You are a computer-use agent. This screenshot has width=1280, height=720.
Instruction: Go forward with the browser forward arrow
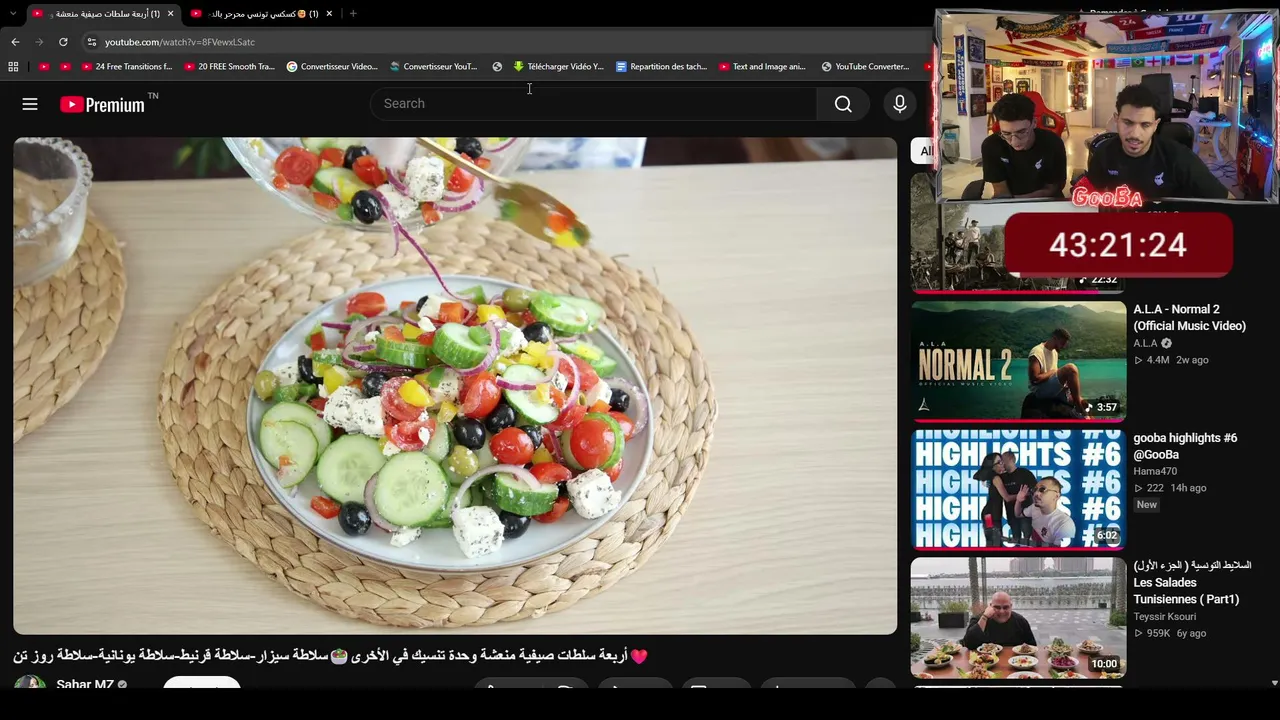pyautogui.click(x=39, y=42)
